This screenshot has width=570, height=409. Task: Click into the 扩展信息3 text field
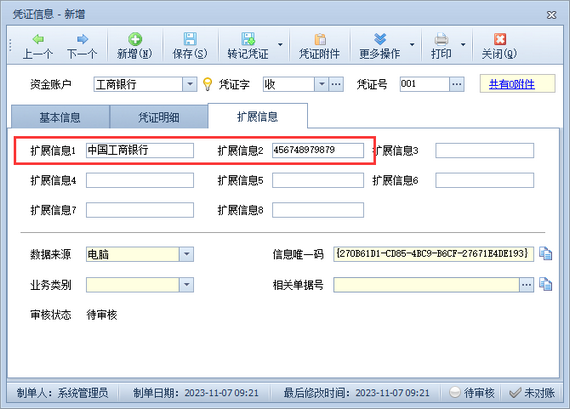(x=485, y=151)
